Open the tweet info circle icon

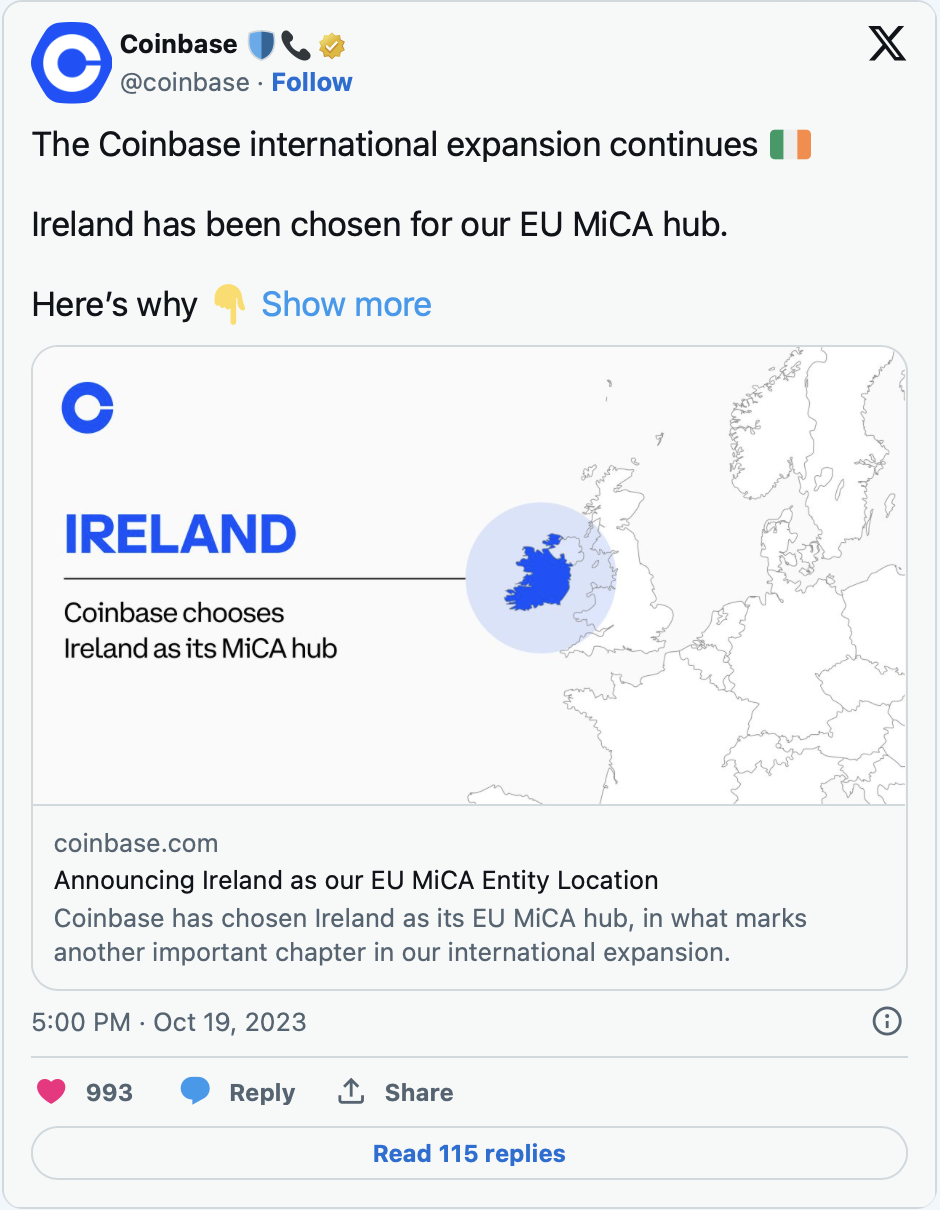(887, 1021)
